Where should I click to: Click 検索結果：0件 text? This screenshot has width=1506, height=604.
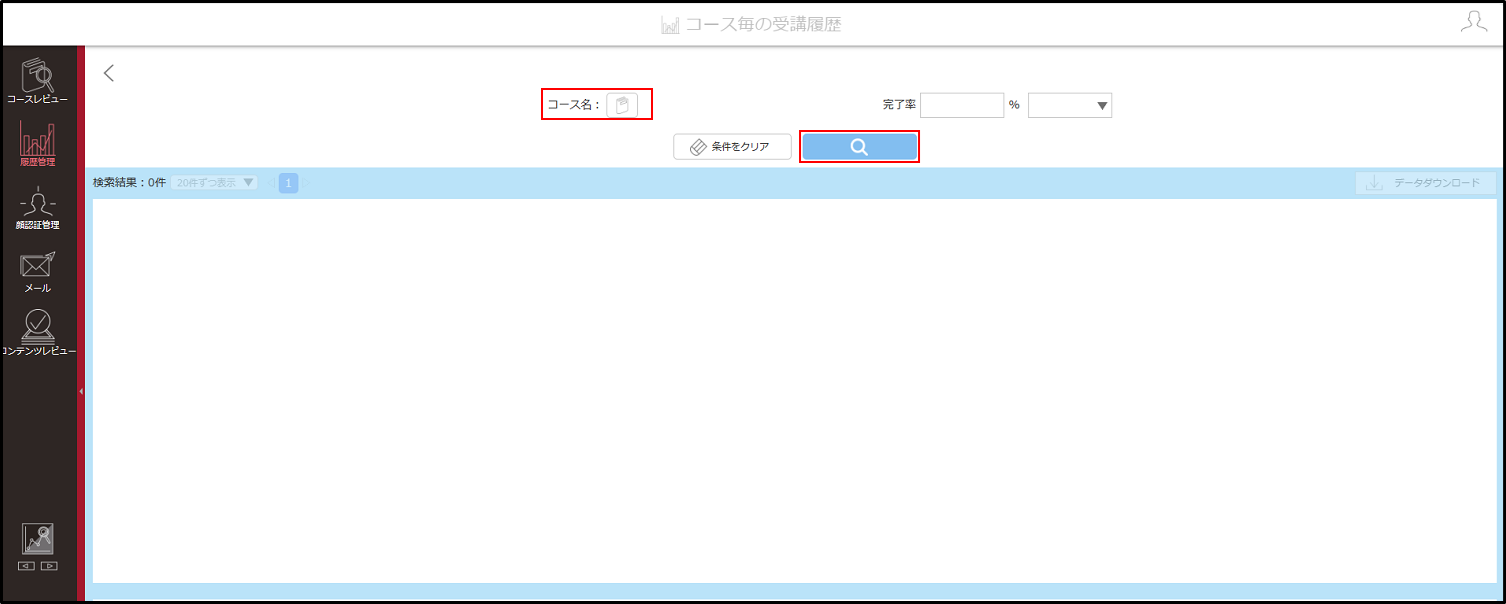coord(129,183)
